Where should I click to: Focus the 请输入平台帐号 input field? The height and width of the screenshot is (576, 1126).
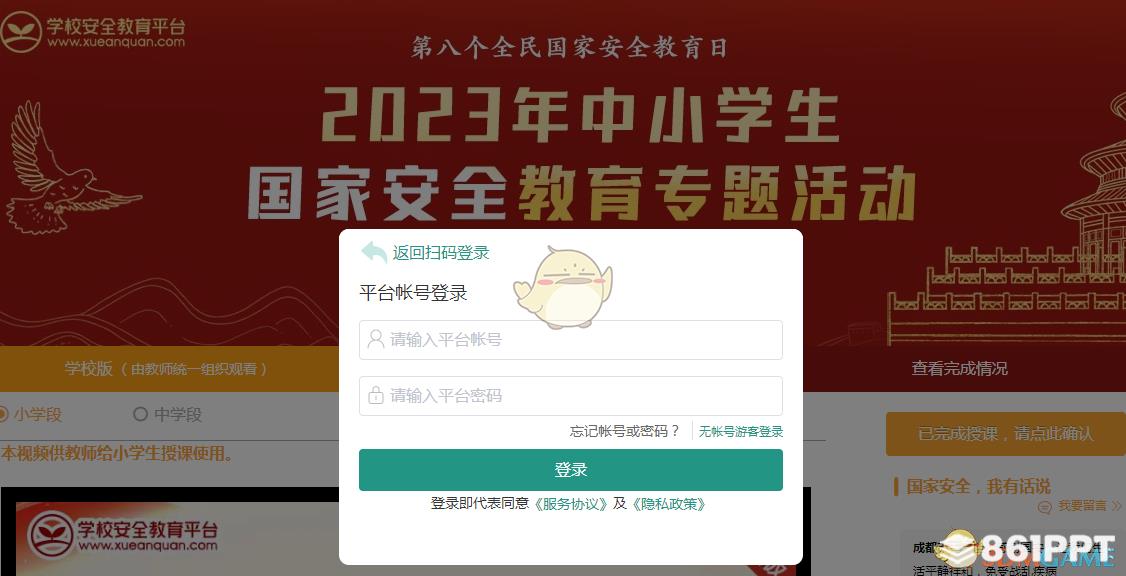pyautogui.click(x=571, y=340)
